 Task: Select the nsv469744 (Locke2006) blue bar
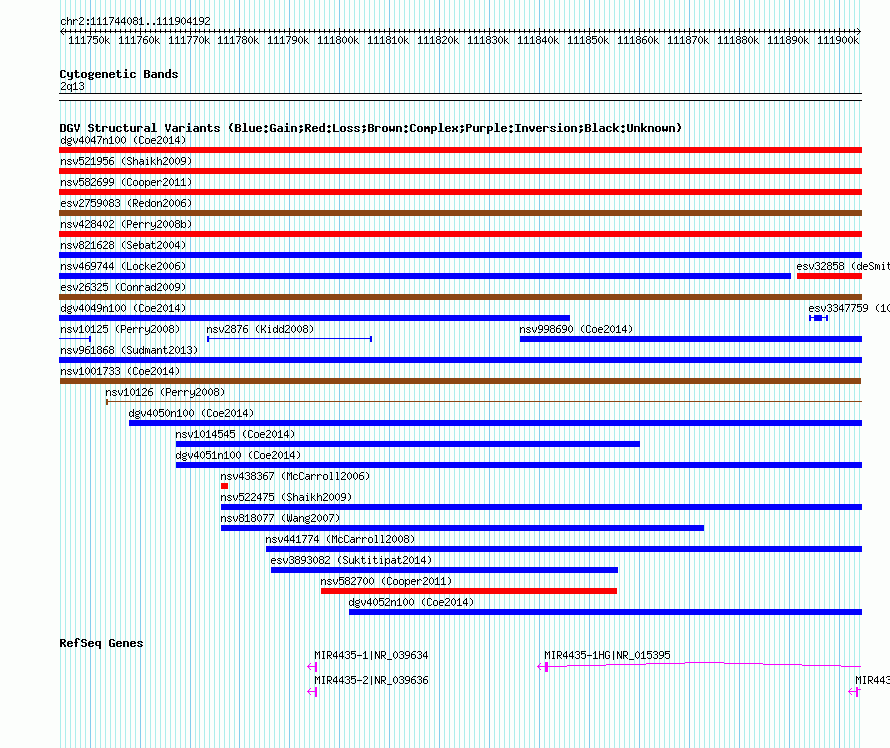425,276
